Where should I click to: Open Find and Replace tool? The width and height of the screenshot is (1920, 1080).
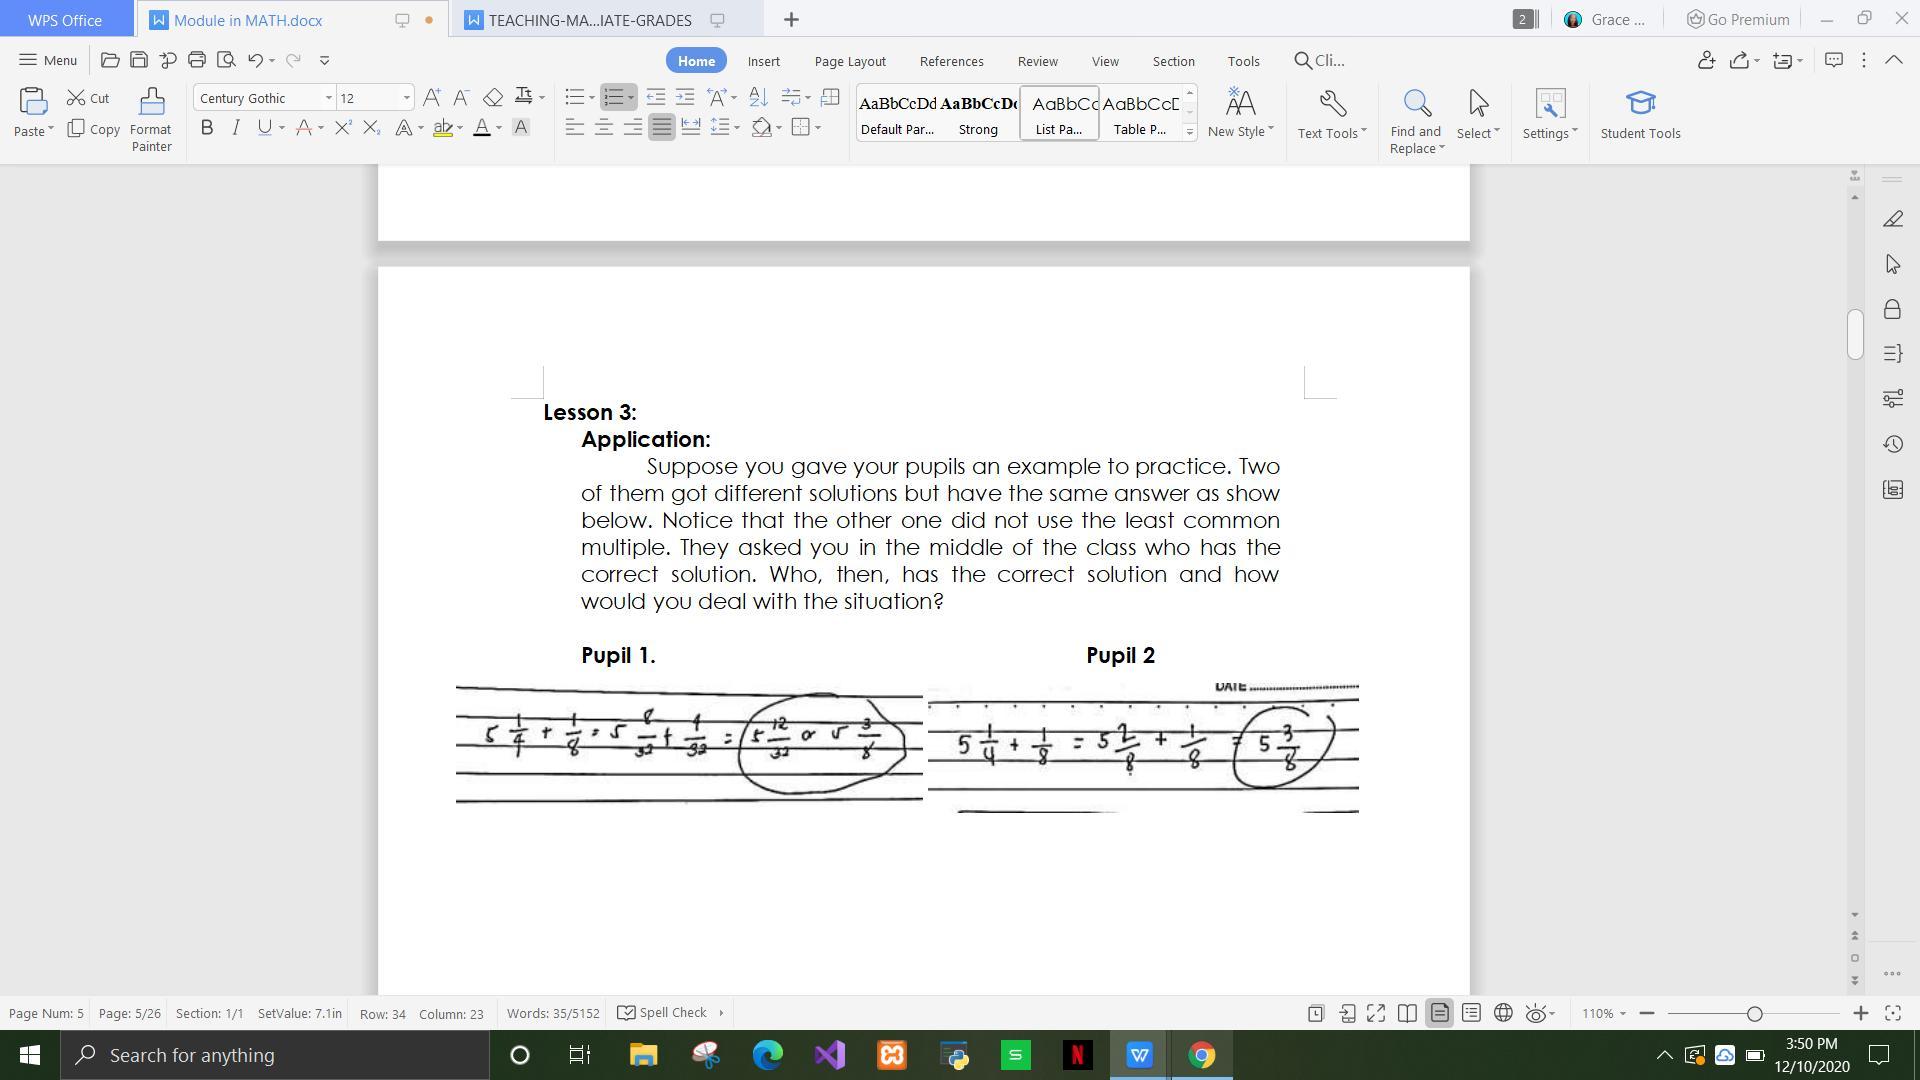pos(1416,120)
